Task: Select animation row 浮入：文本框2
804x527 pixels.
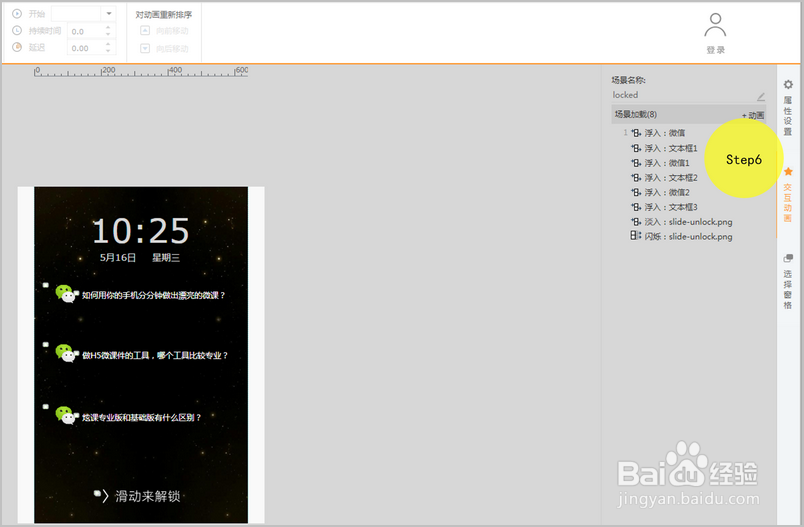Action: click(664, 178)
